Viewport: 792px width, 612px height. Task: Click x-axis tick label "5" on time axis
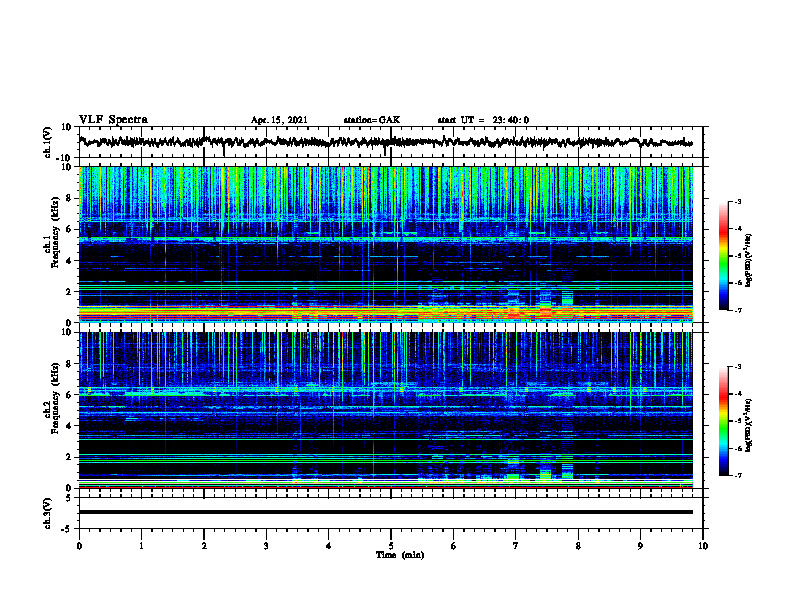click(391, 546)
